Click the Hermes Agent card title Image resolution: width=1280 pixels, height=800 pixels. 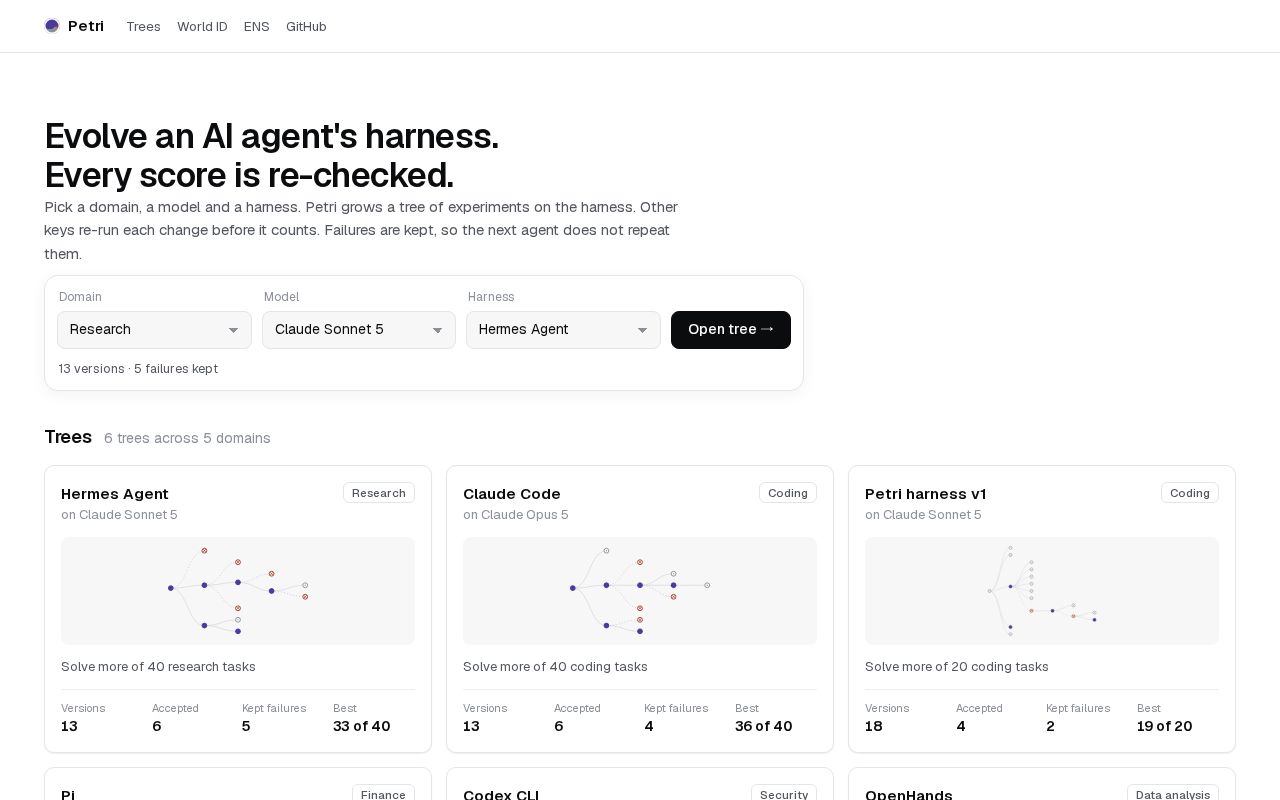(115, 494)
